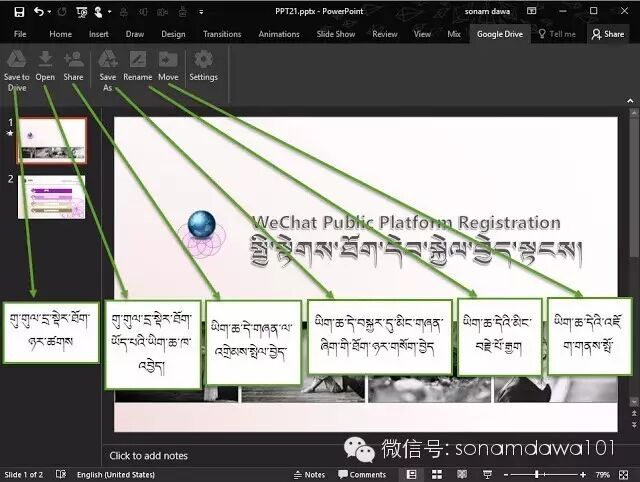Open the Design tab

(x=173, y=34)
